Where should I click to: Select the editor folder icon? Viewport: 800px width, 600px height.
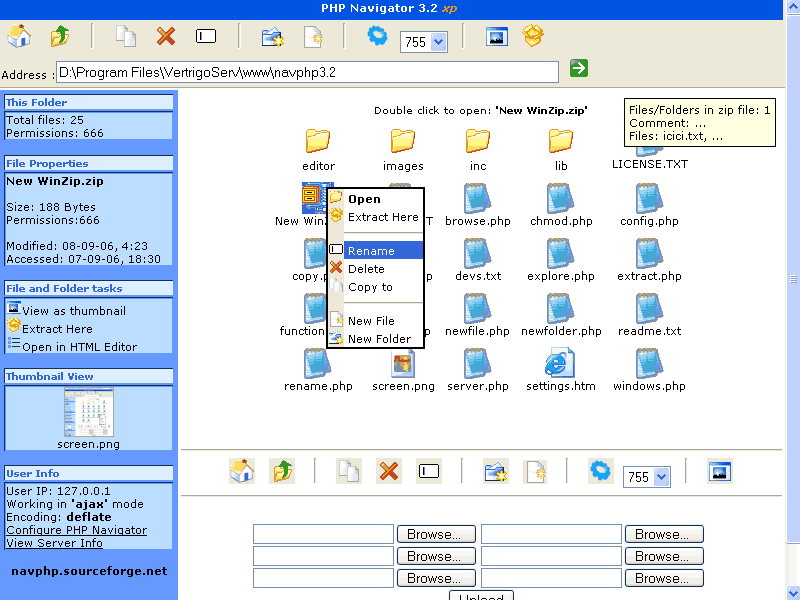tap(318, 141)
